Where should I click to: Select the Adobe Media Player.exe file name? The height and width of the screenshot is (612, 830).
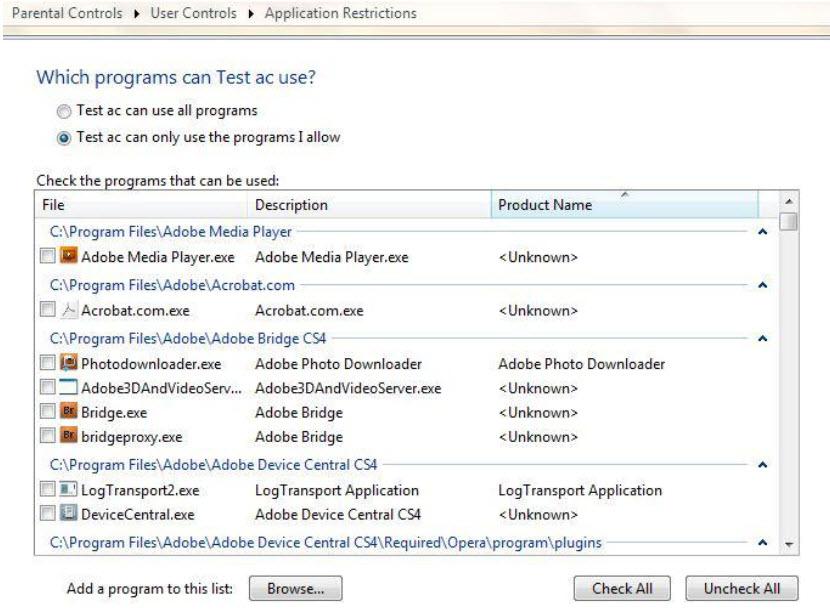coord(158,257)
